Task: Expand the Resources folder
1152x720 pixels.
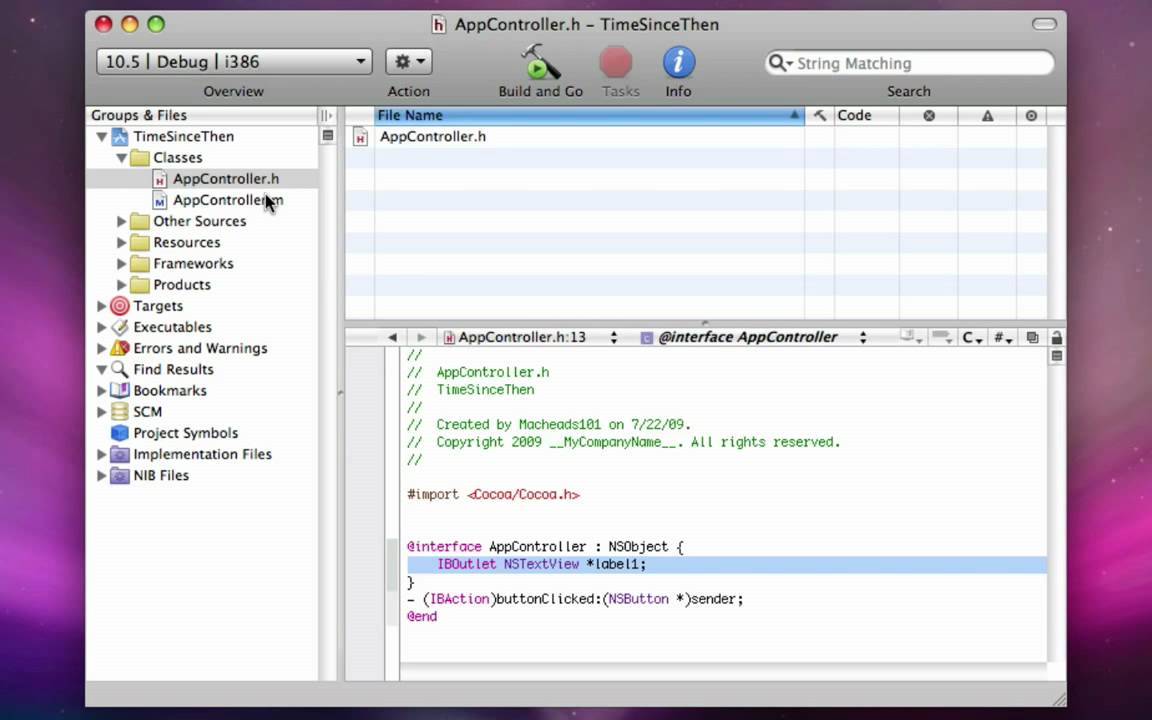Action: click(x=121, y=242)
